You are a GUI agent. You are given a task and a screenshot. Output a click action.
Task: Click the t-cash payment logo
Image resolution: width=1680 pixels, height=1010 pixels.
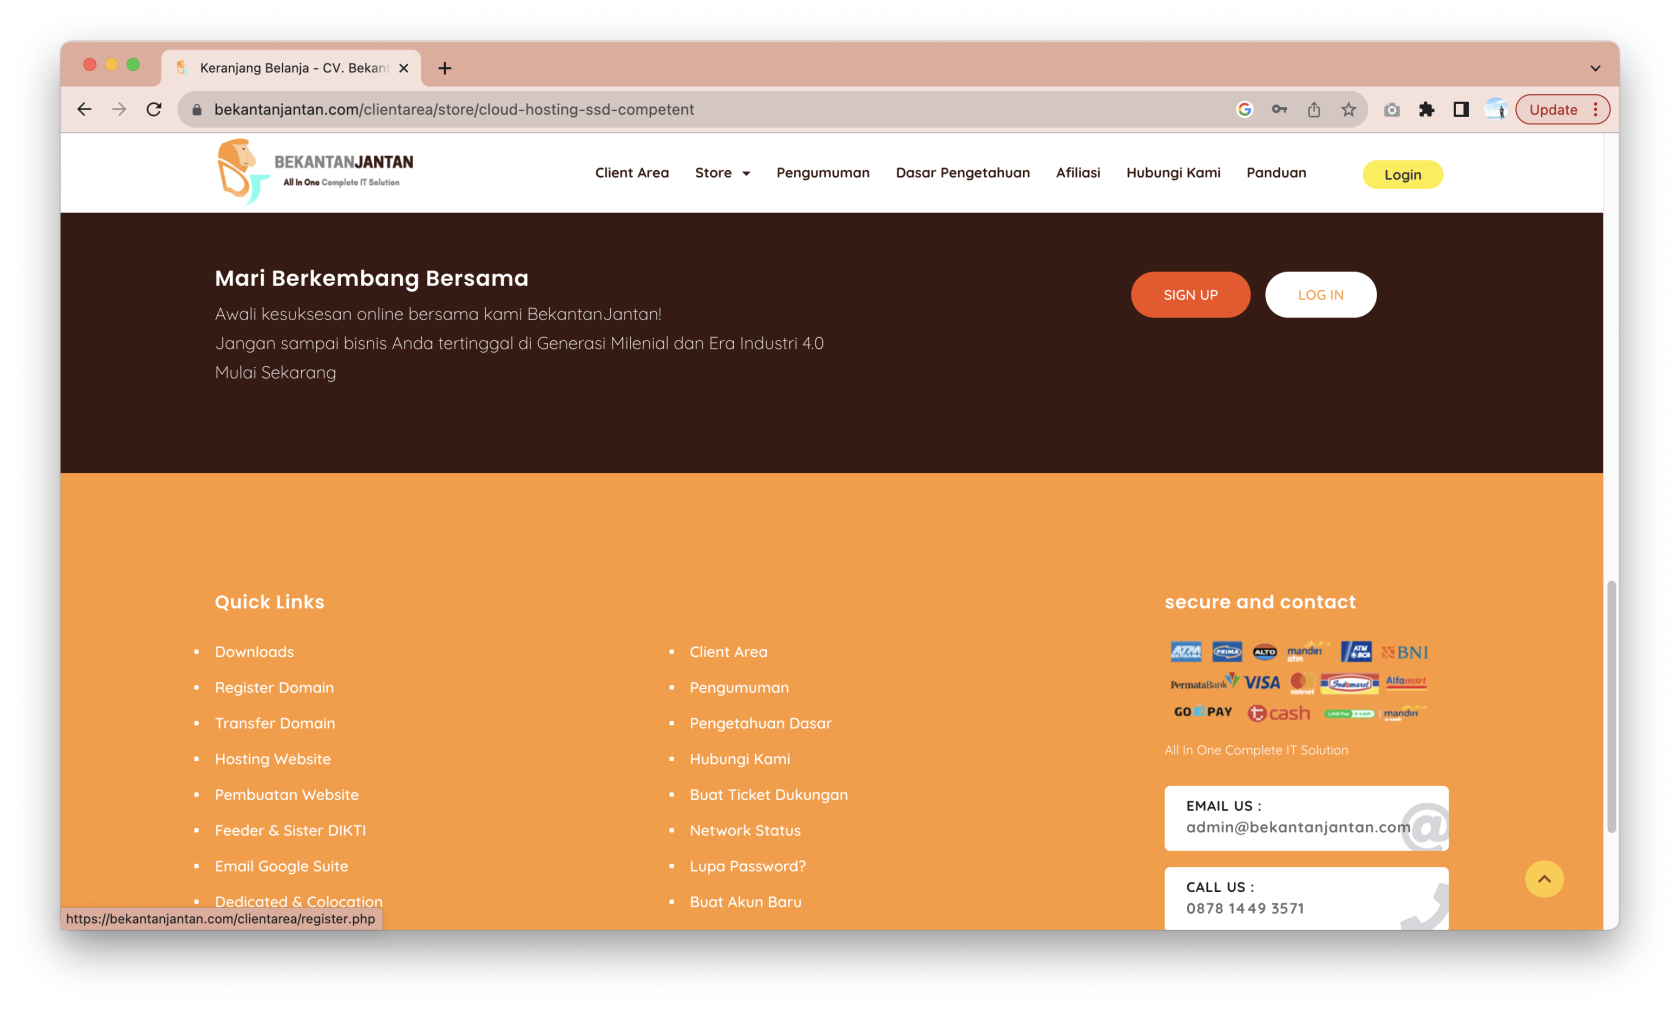click(x=1278, y=713)
